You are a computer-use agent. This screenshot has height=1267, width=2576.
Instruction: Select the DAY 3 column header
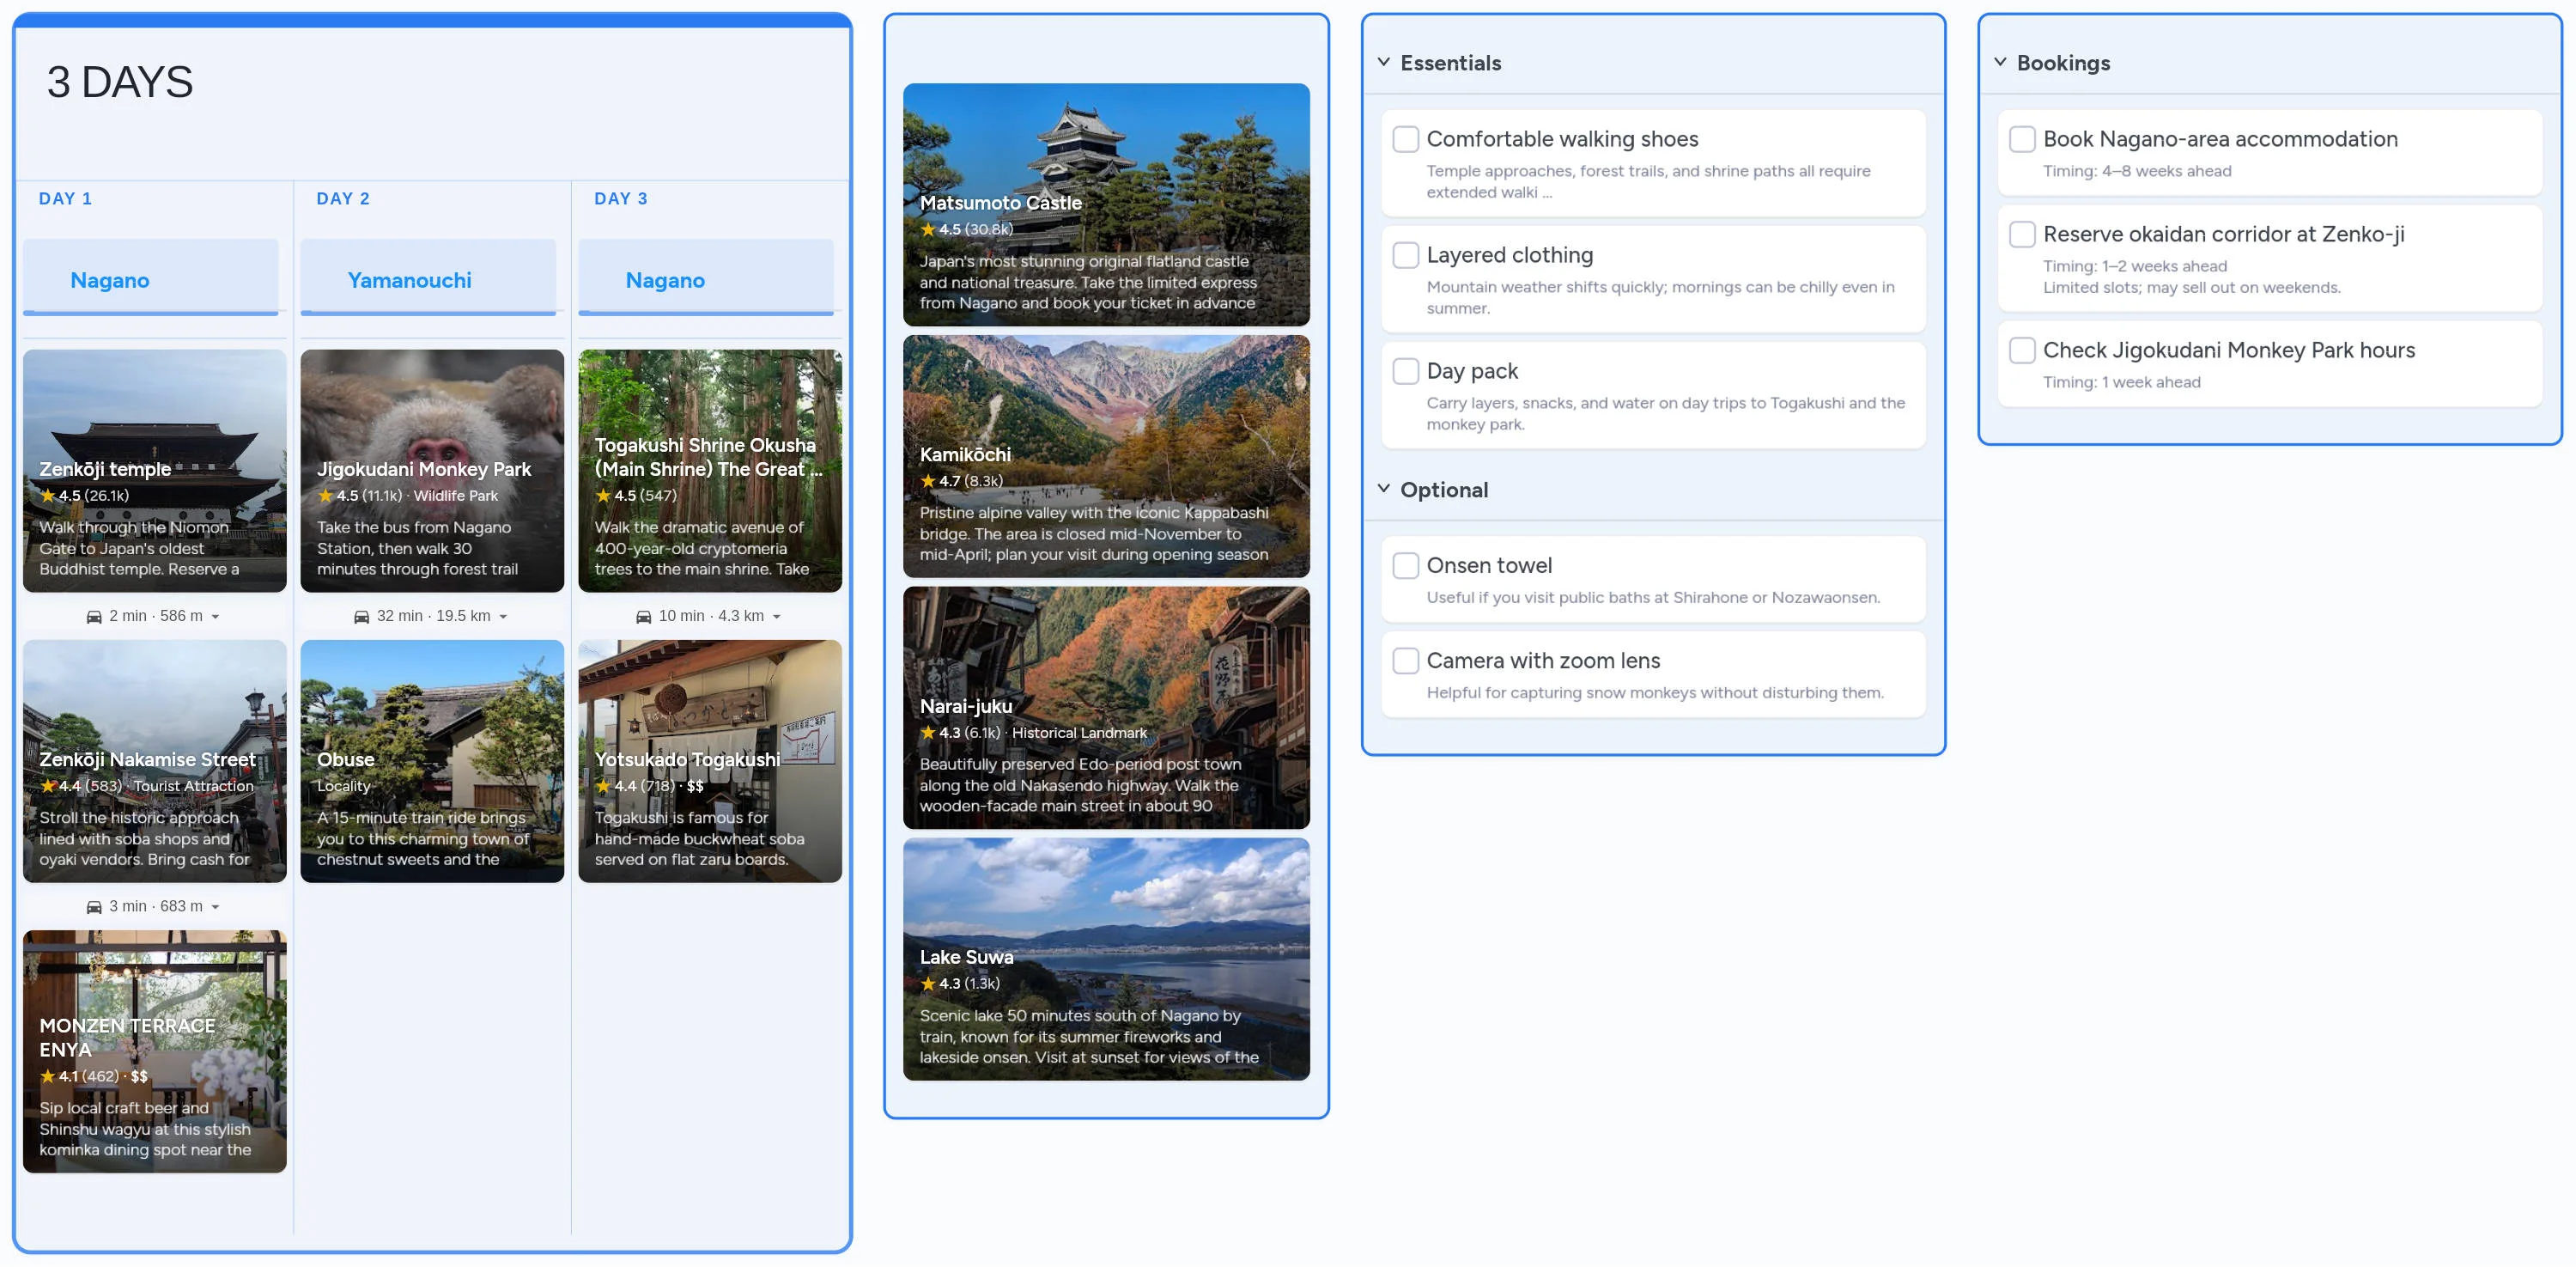coord(619,198)
